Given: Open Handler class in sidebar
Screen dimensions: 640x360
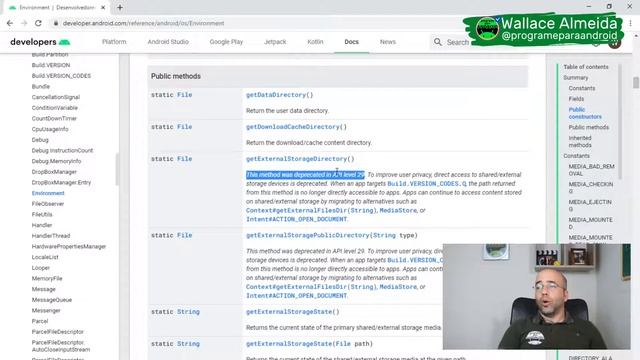Looking at the screenshot, I should (x=42, y=225).
